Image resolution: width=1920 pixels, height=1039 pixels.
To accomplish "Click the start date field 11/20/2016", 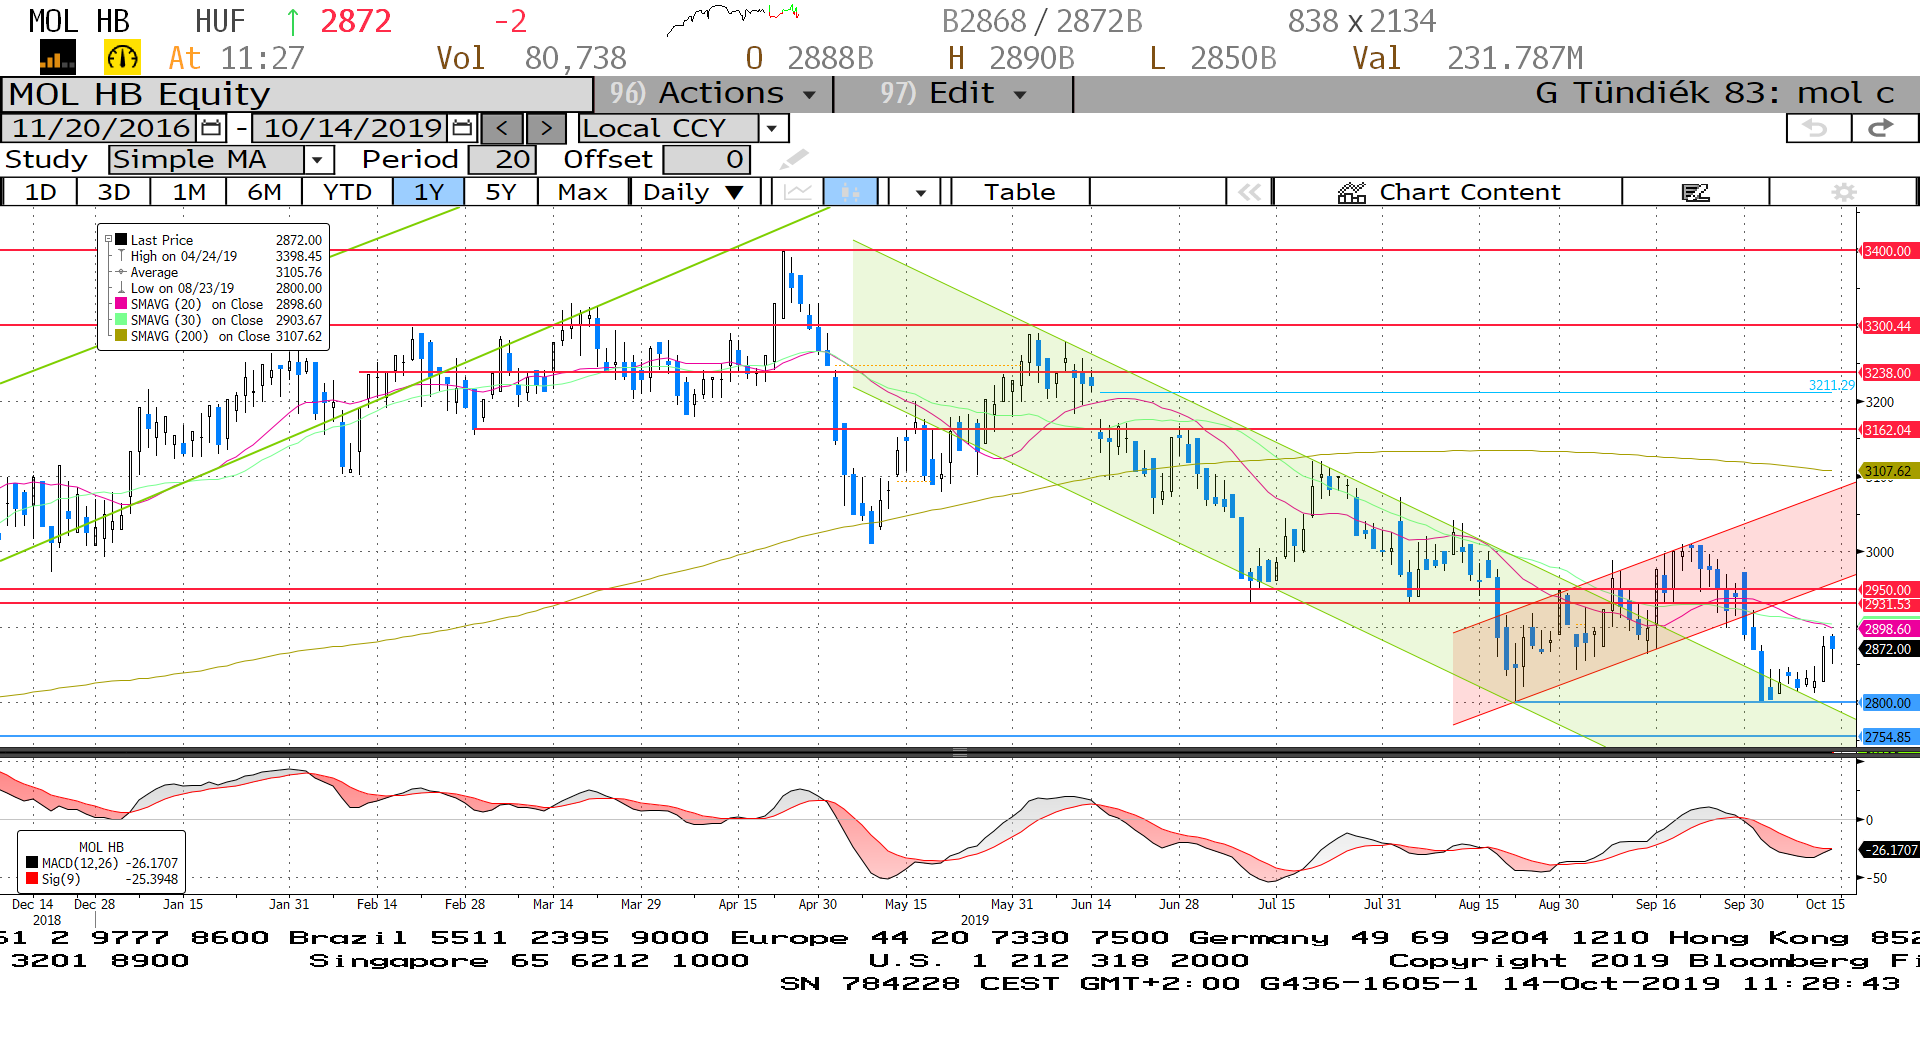I will (101, 128).
